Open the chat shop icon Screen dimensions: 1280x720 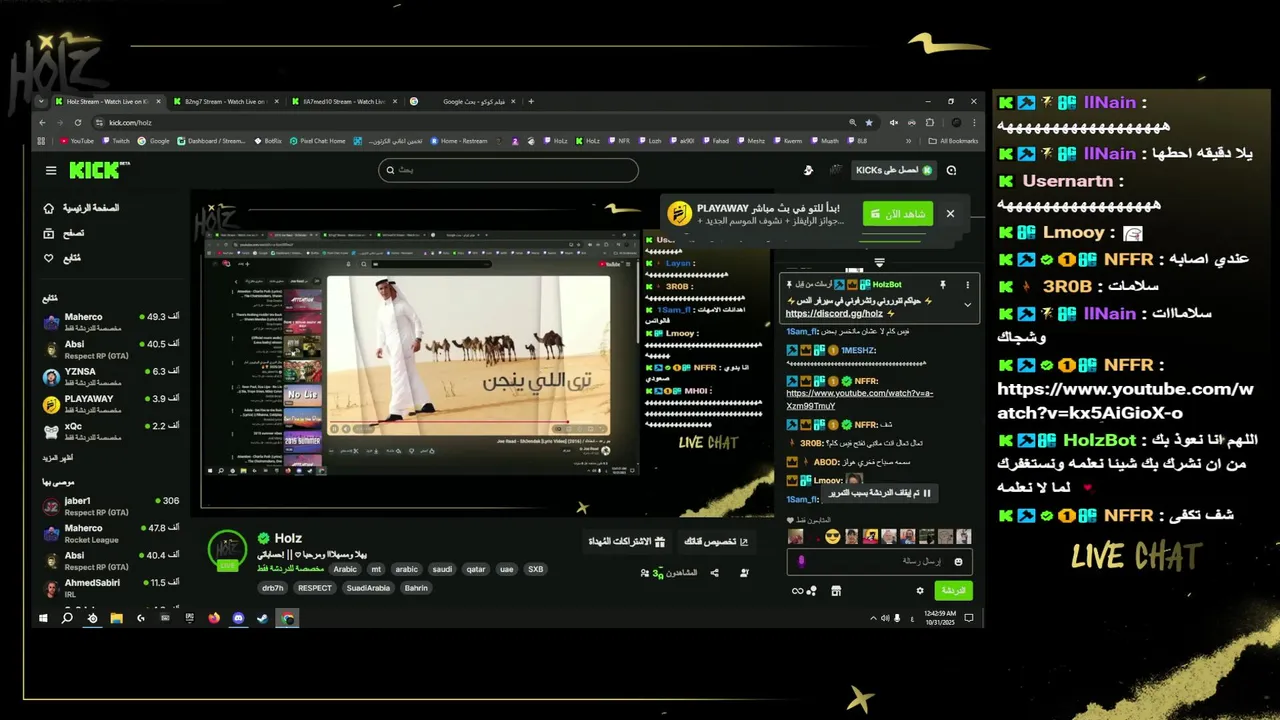pyautogui.click(x=836, y=591)
